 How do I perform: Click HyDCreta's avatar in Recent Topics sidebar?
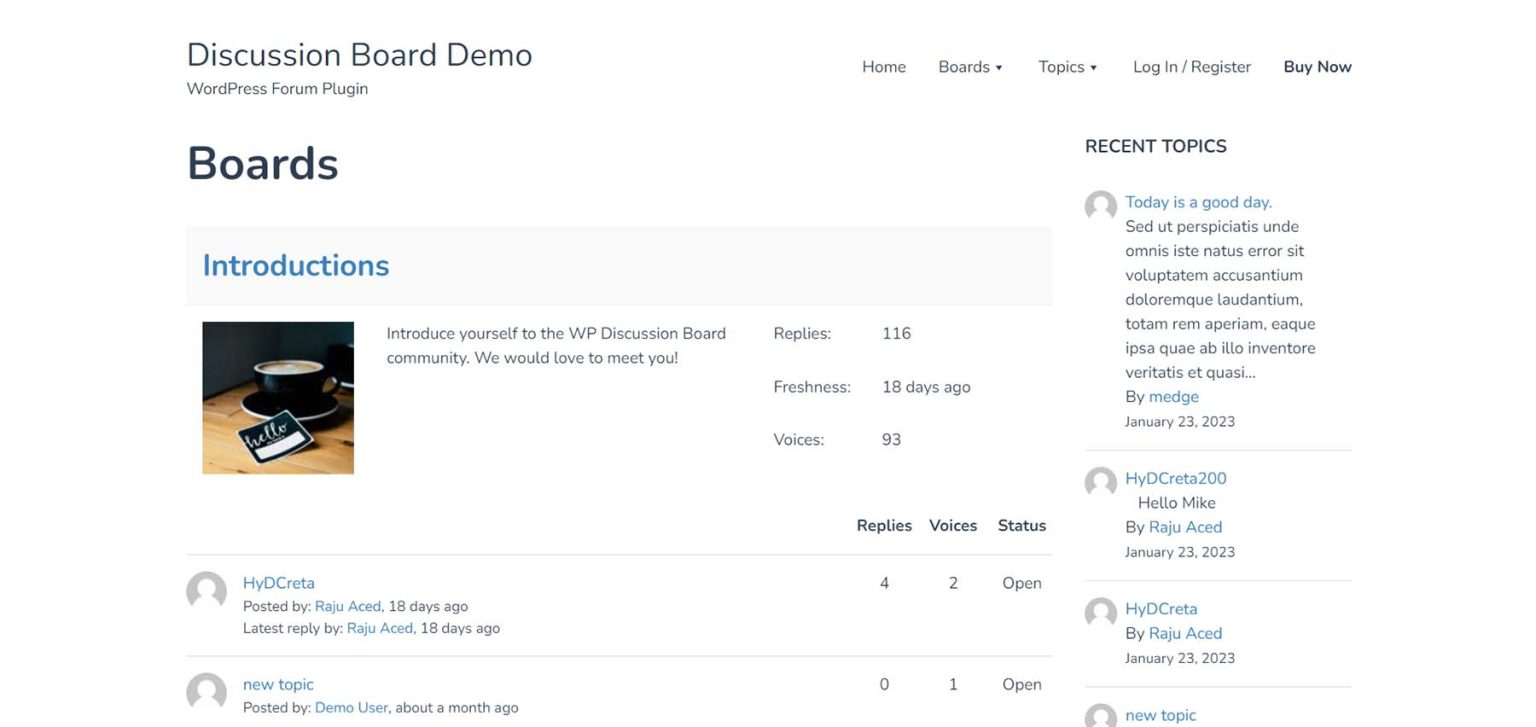[x=1100, y=613]
